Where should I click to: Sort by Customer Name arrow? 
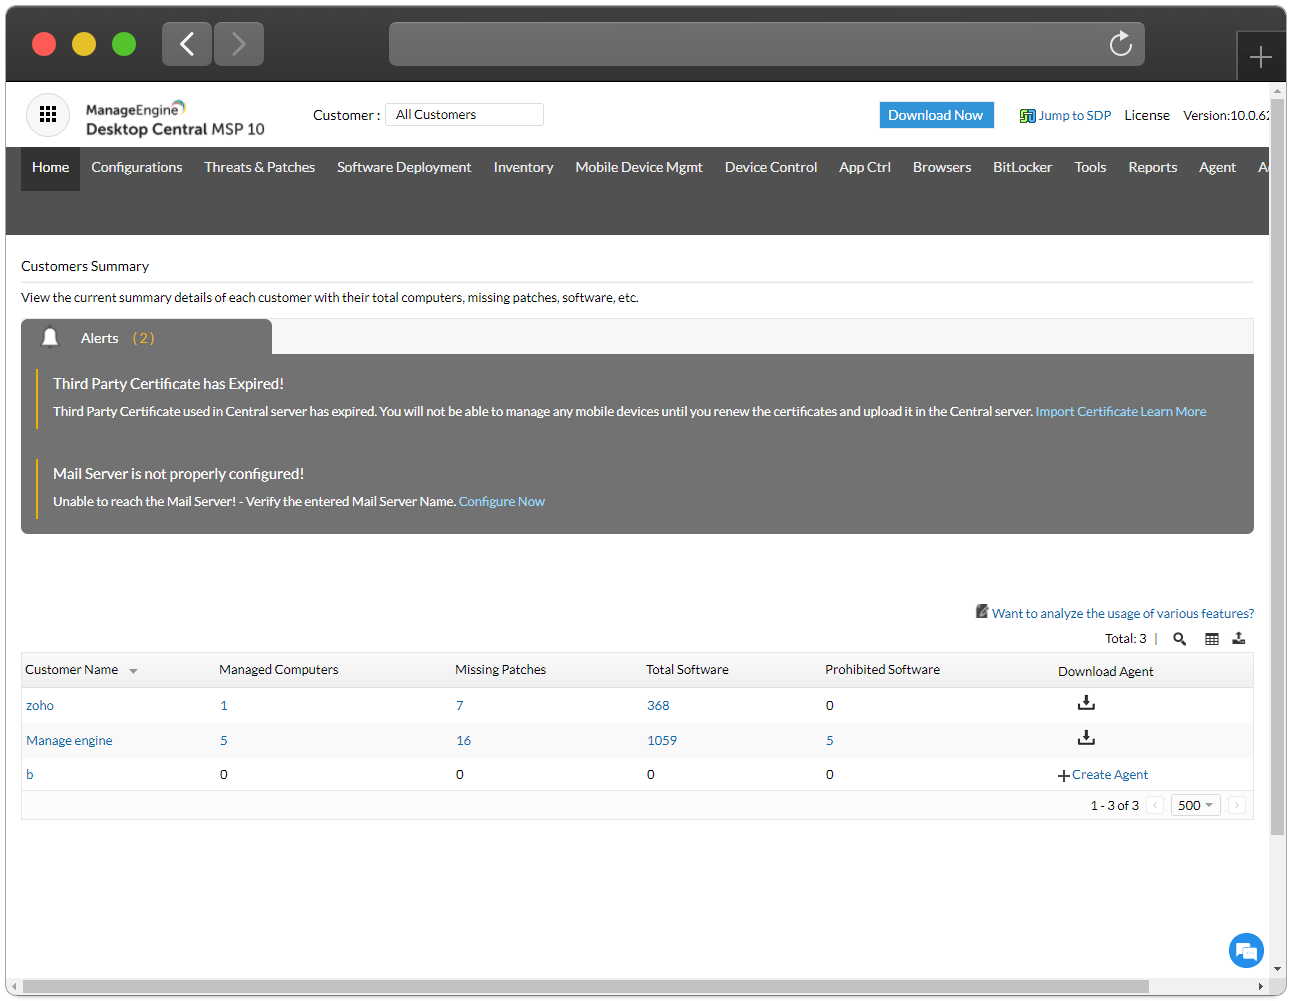click(133, 671)
